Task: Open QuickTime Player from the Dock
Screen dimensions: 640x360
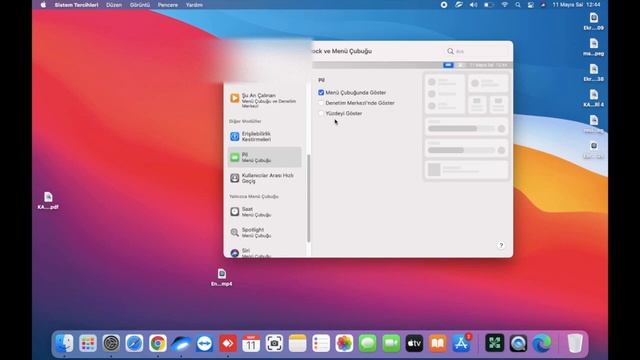Action: point(518,343)
